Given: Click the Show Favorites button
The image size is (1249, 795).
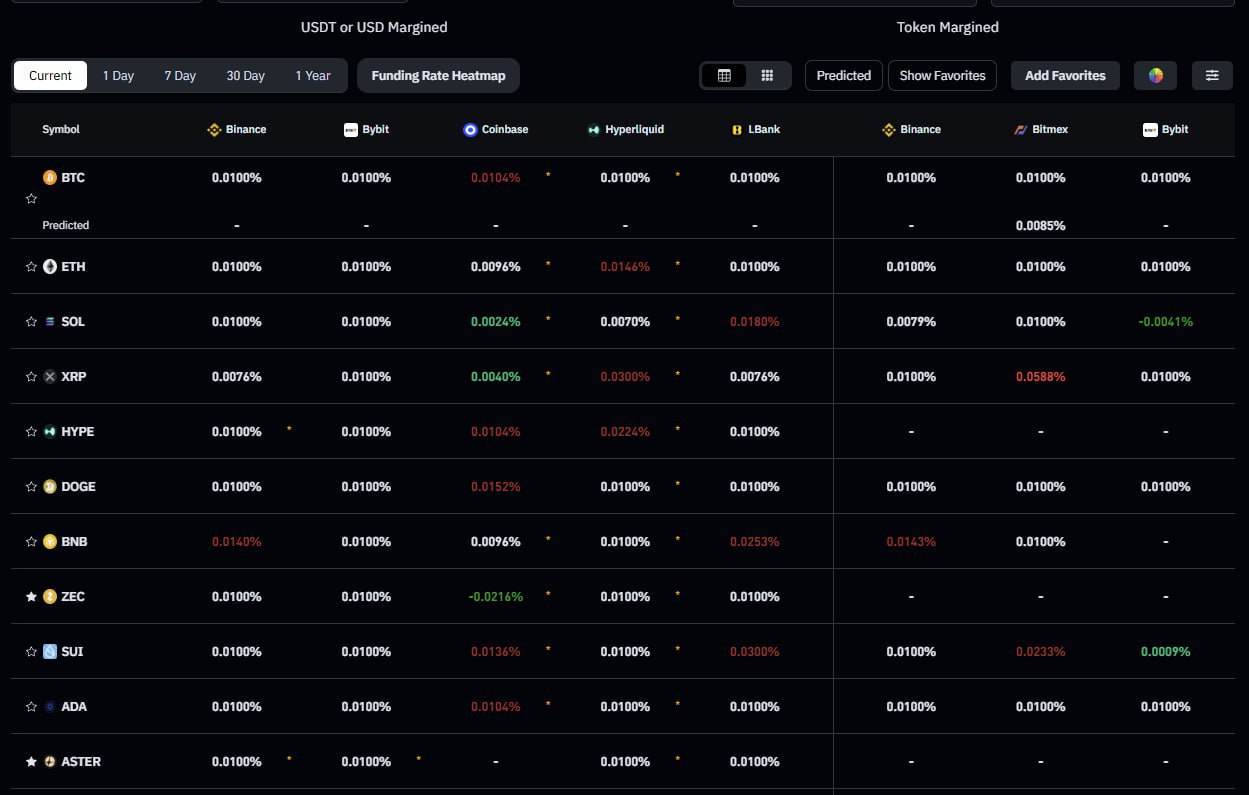Looking at the screenshot, I should pyautogui.click(x=941, y=75).
